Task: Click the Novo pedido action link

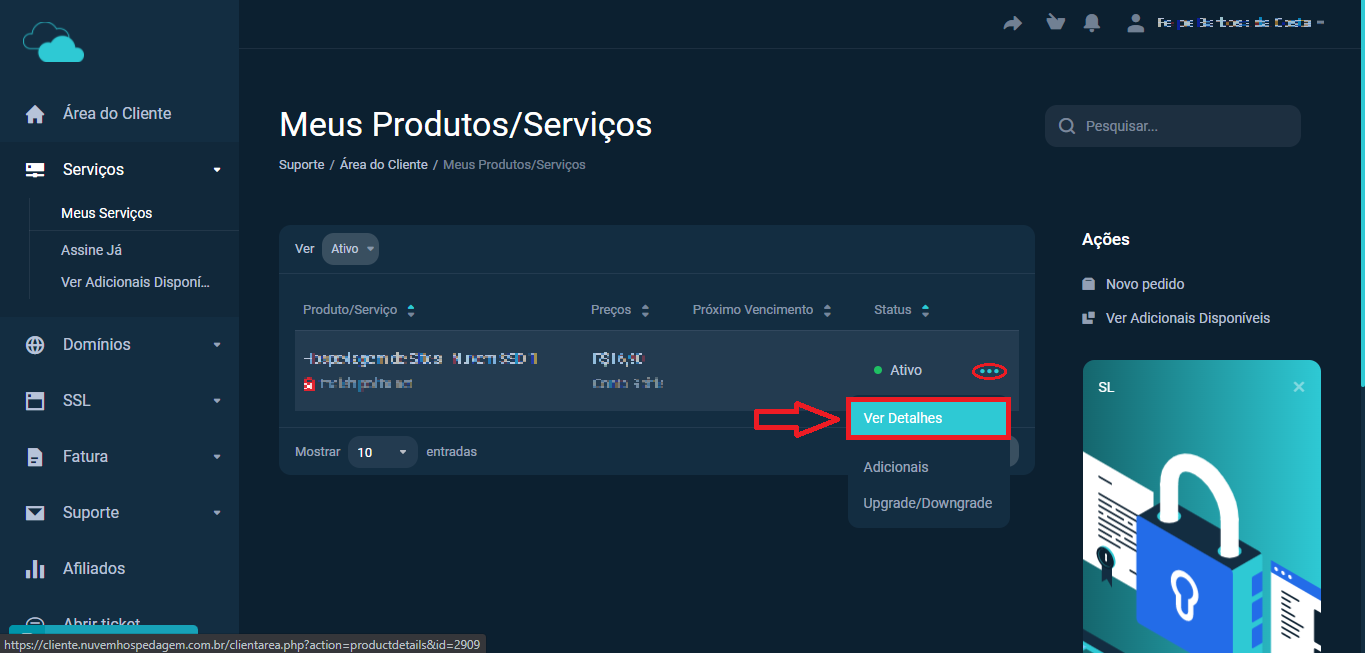Action: click(1144, 284)
